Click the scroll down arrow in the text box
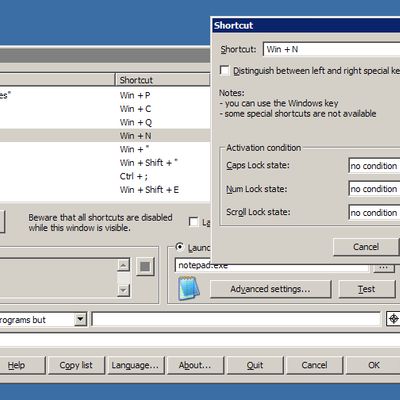 coord(123,290)
